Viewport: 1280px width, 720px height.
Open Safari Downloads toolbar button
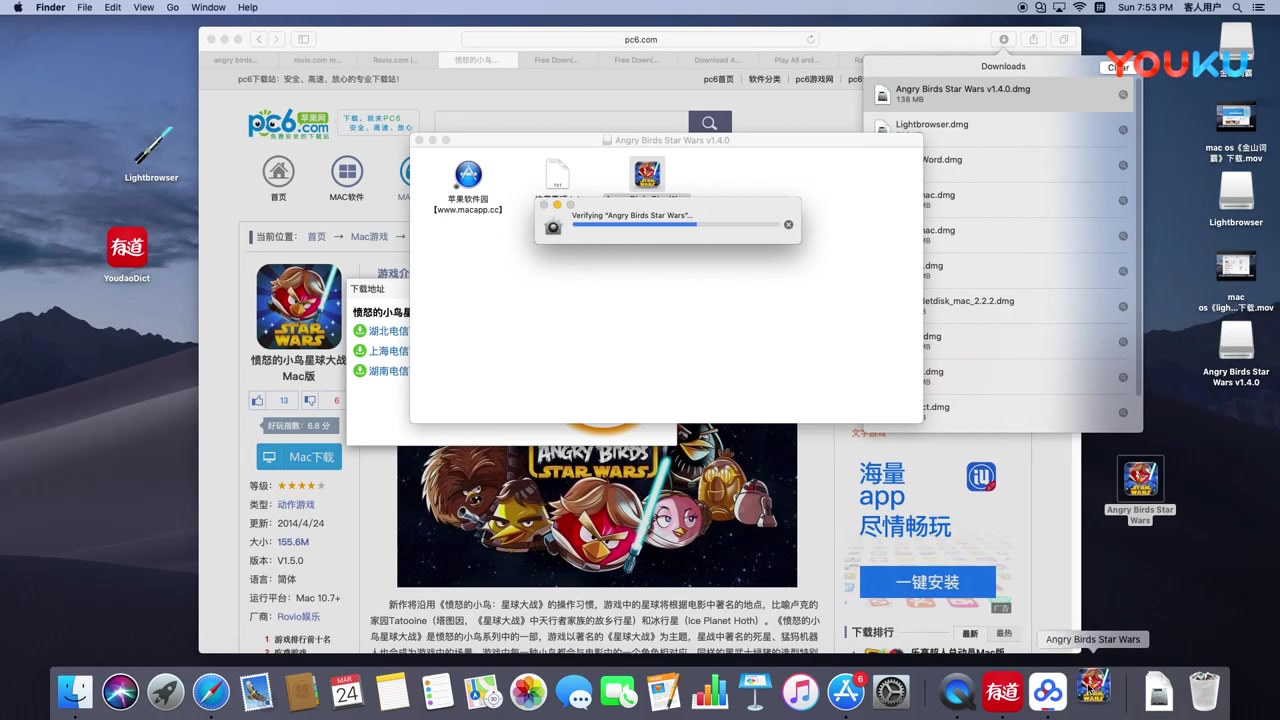(1004, 39)
